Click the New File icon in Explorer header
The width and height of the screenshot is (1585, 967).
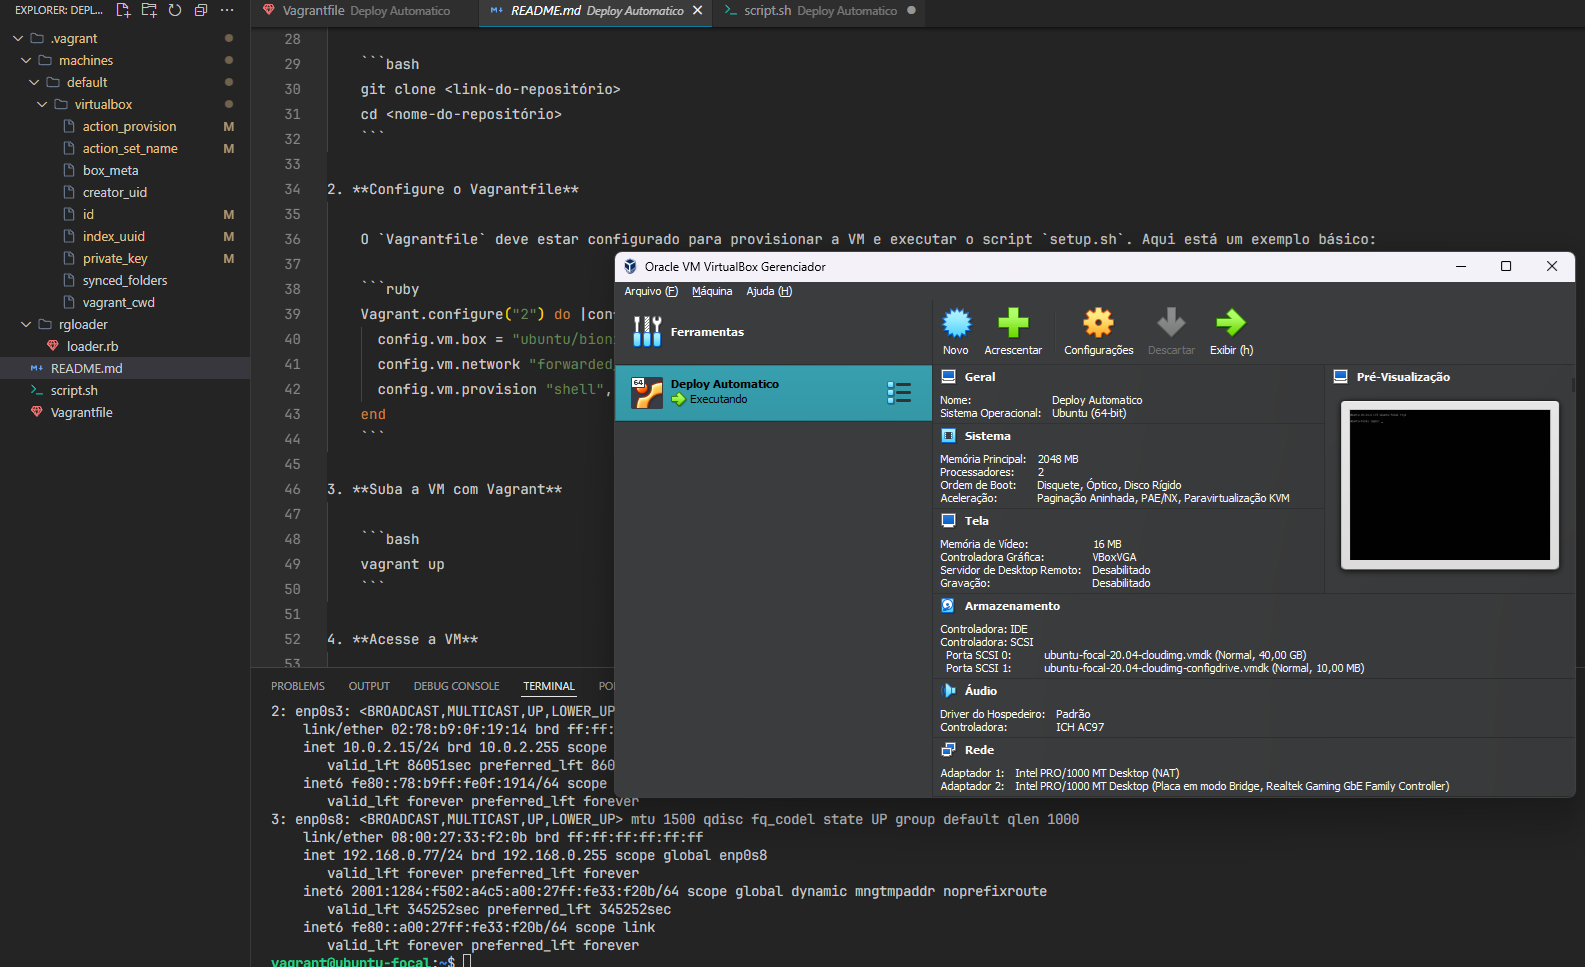click(x=123, y=10)
